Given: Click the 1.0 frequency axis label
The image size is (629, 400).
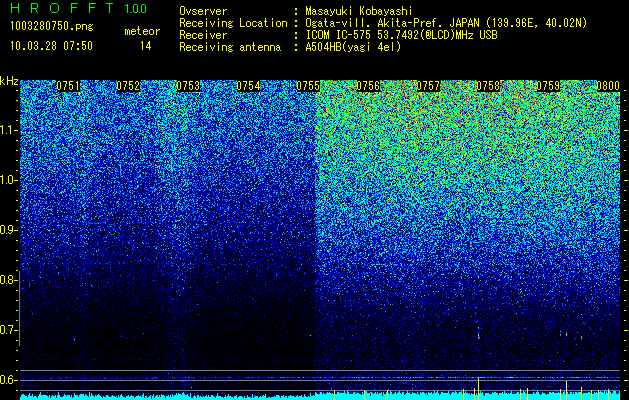Looking at the screenshot, I should pyautogui.click(x=9, y=181).
